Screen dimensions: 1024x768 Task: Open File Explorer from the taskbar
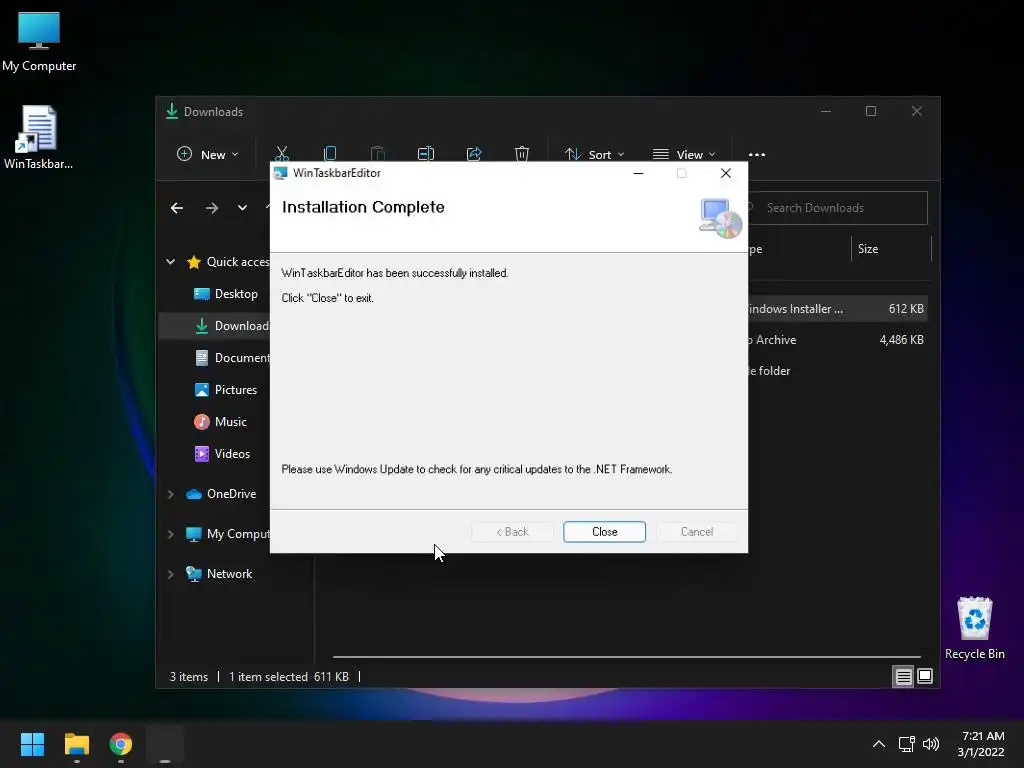(x=76, y=744)
